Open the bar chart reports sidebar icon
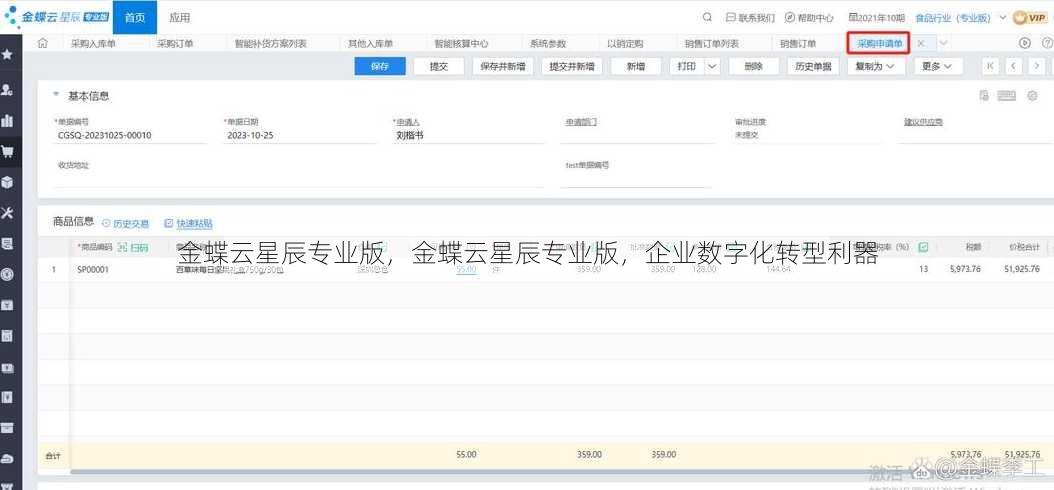 click(x=7, y=121)
